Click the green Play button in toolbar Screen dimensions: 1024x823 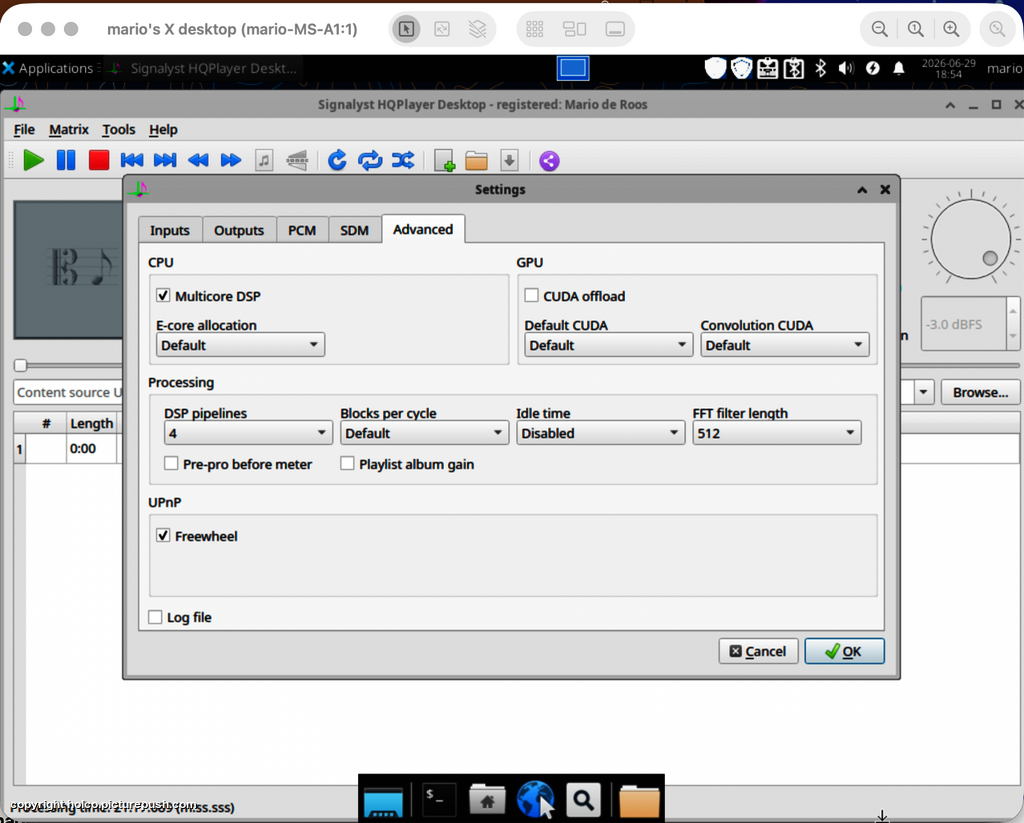pos(33,160)
